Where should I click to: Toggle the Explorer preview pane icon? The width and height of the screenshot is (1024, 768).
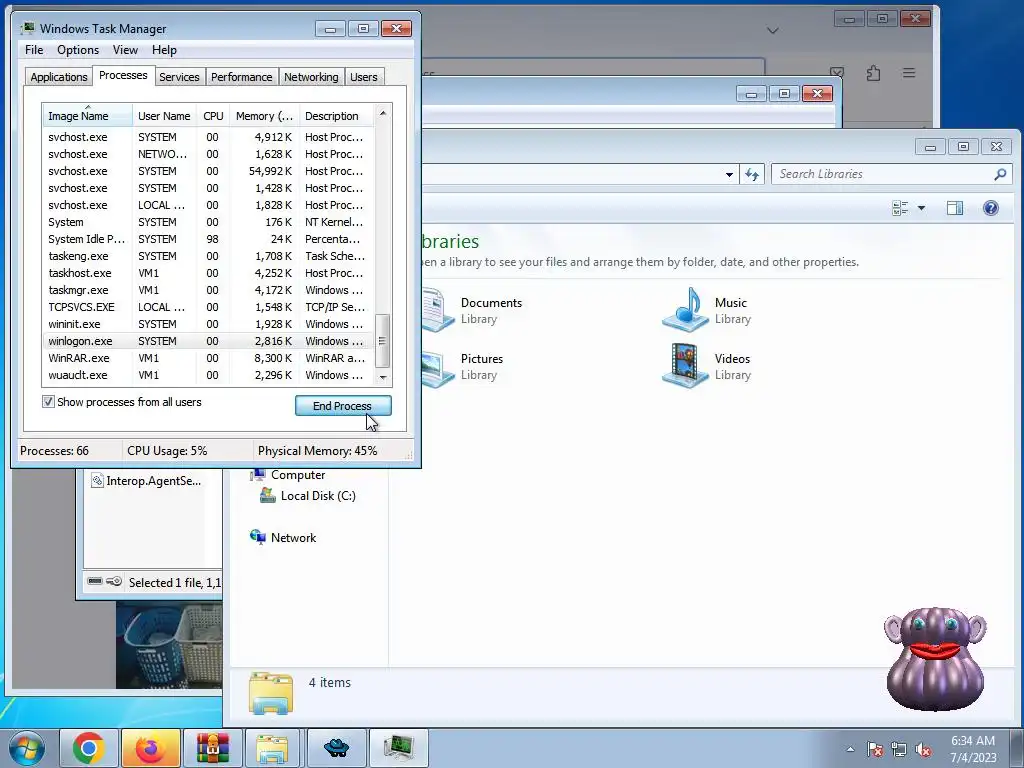(x=955, y=208)
